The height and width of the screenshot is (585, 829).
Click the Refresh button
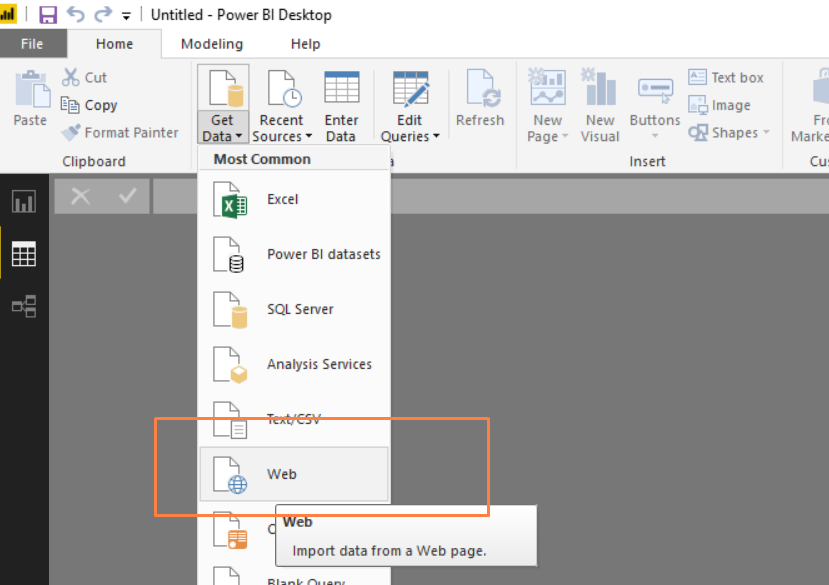tap(480, 99)
